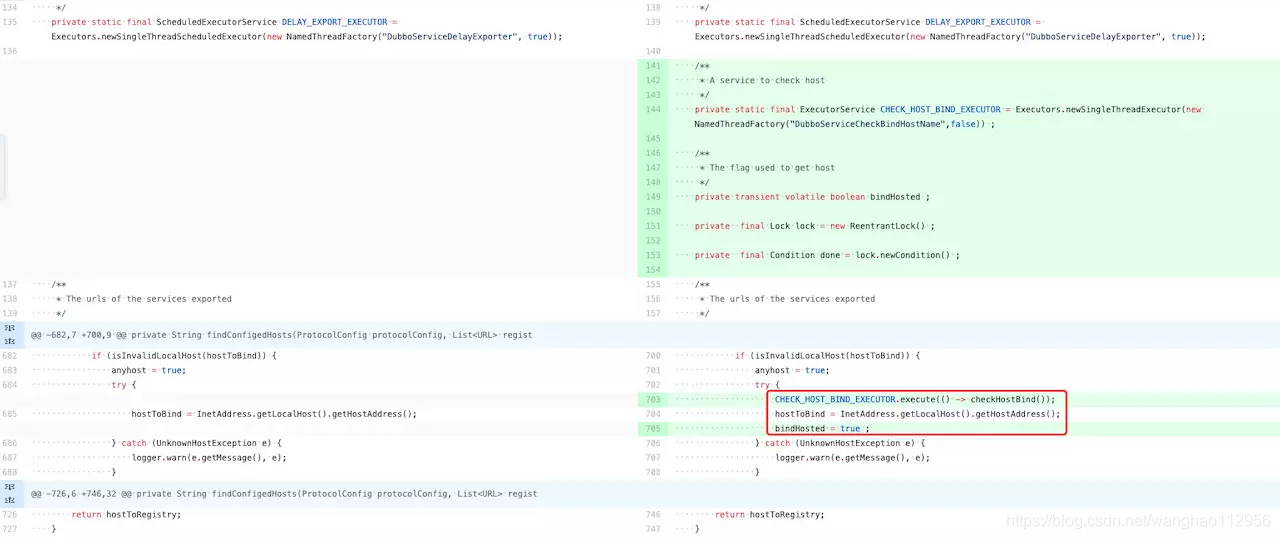Click 'logger.warn' statement on line 687
Viewport: 1280px width, 539px height.
tap(209, 457)
